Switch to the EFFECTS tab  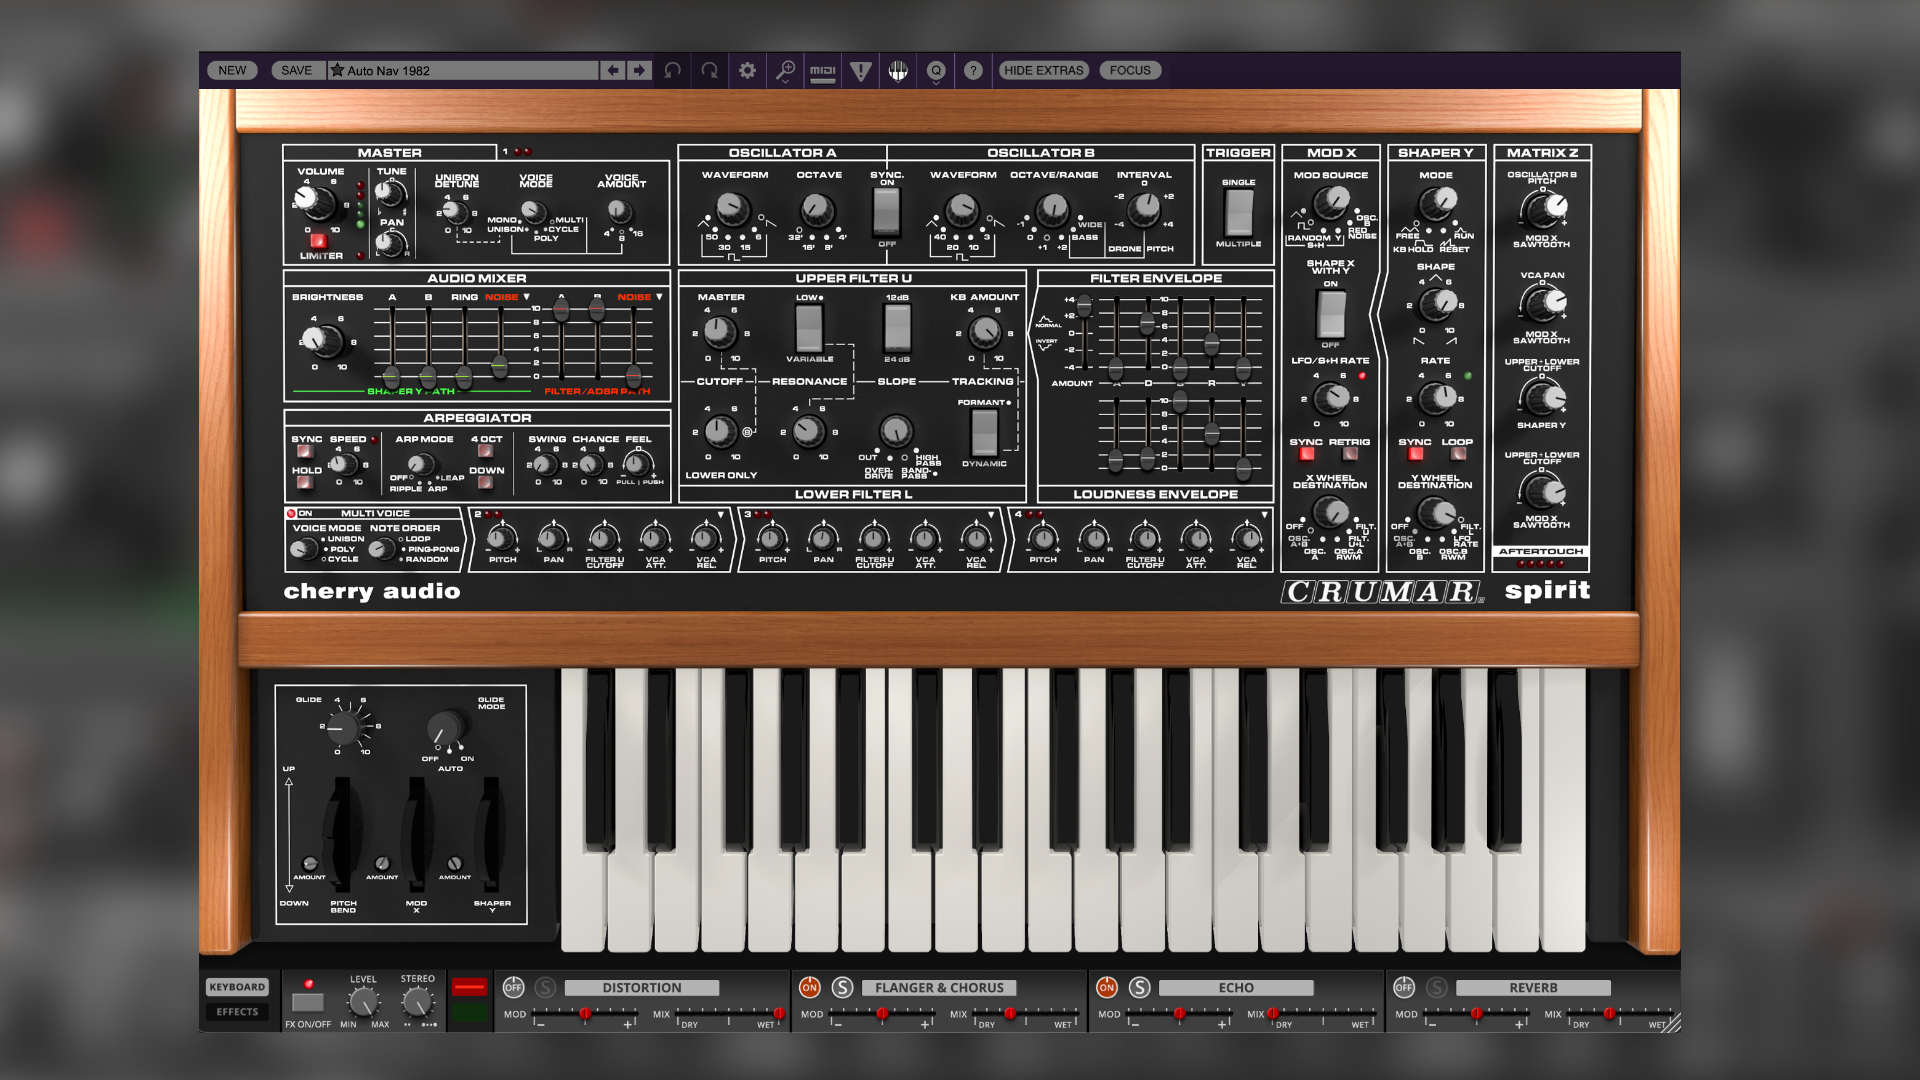pos(237,1012)
